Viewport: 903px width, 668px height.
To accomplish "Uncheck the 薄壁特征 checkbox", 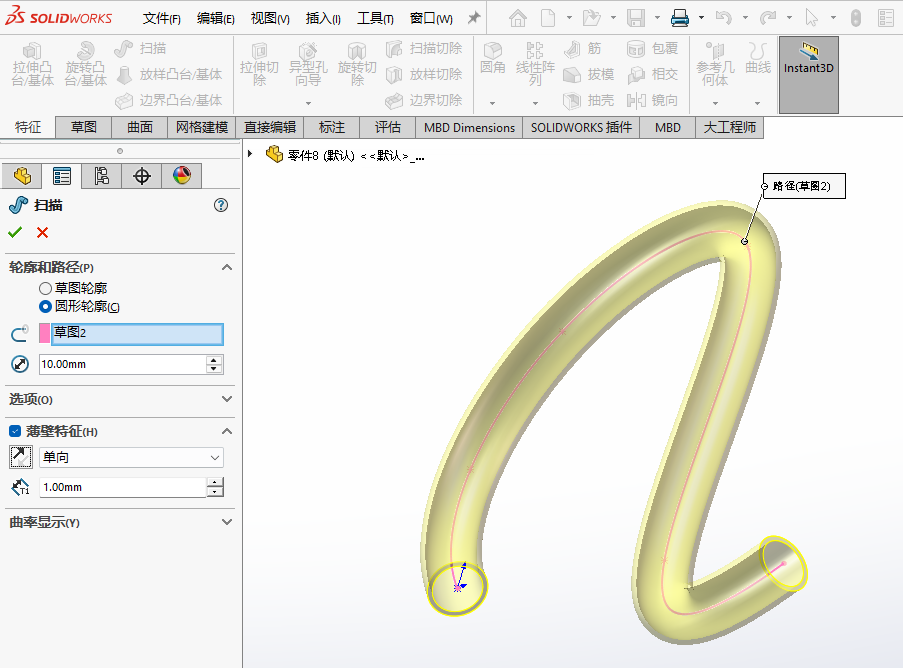I will [15, 431].
